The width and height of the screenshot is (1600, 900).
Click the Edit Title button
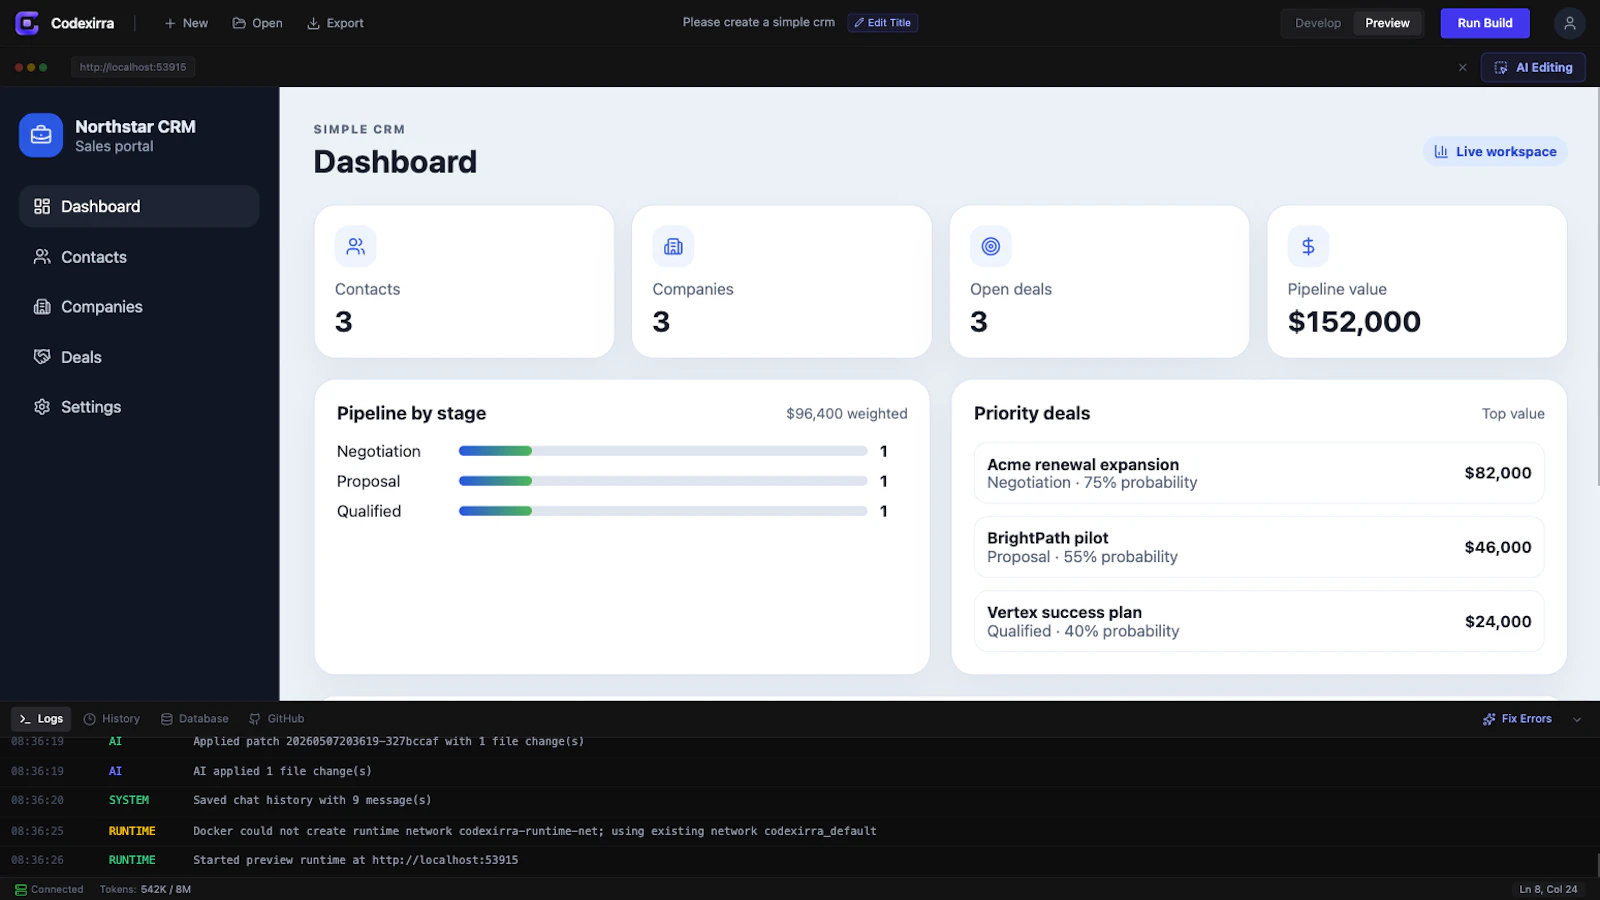pyautogui.click(x=883, y=22)
